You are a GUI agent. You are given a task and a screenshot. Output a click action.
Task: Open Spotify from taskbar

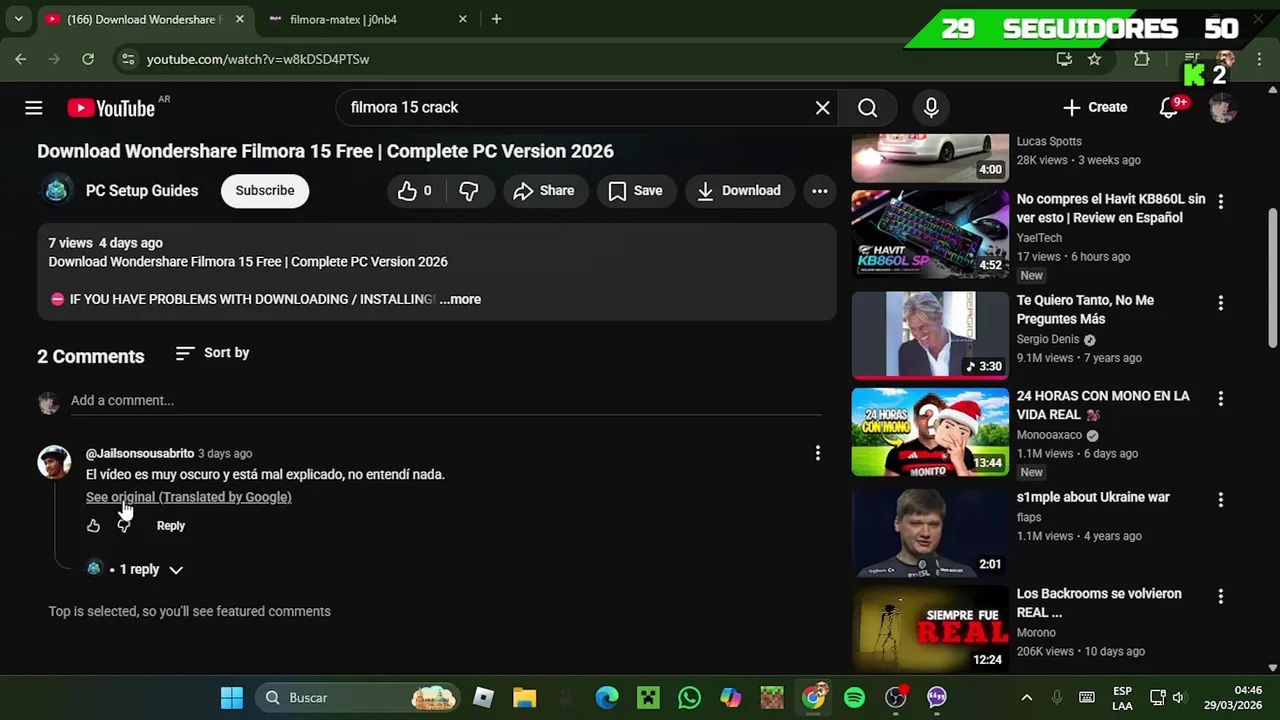[855, 697]
